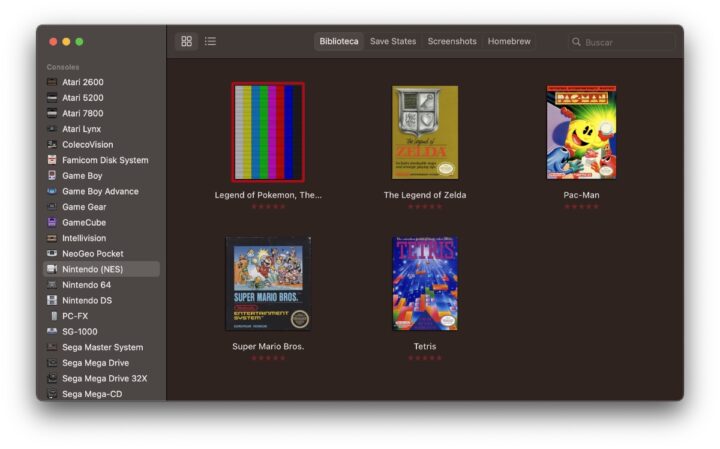The image size is (720, 449).
Task: Click the Sega Mega Drive icon
Action: (52, 363)
